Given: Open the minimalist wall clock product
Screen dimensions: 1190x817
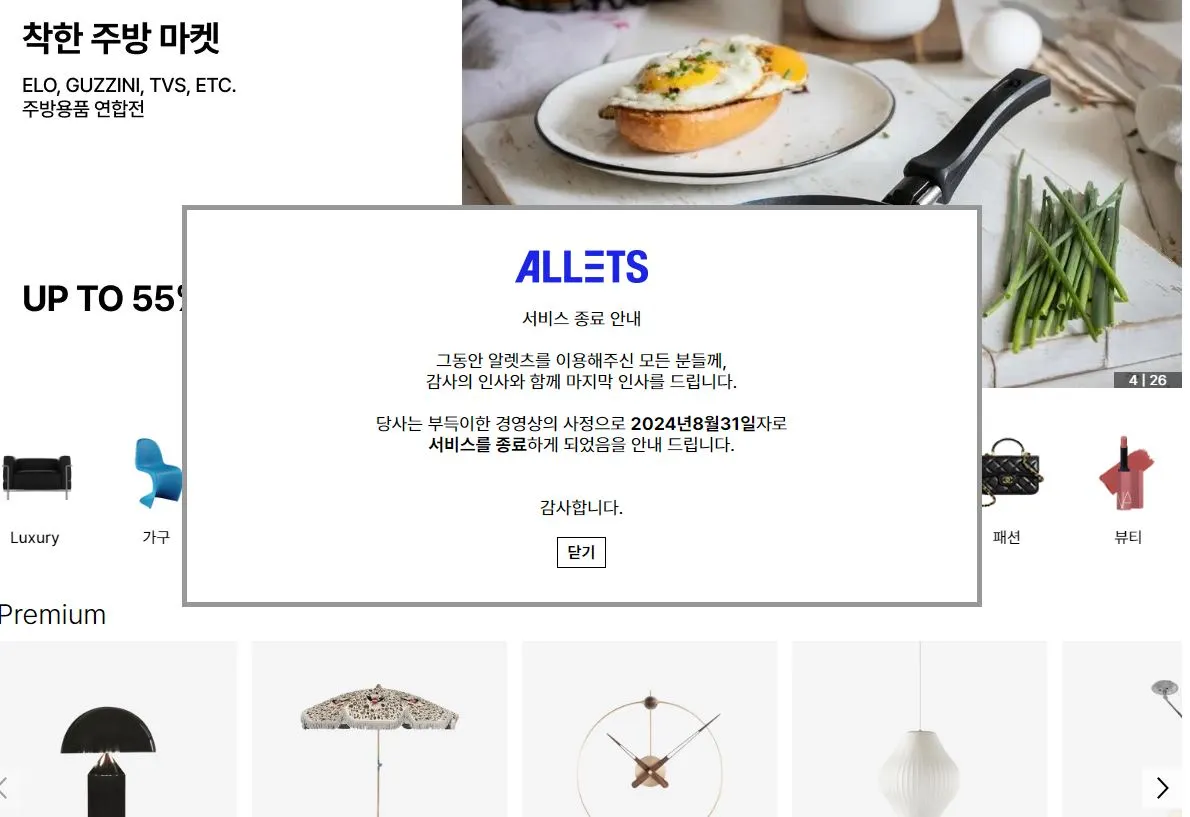Looking at the screenshot, I should [650, 729].
